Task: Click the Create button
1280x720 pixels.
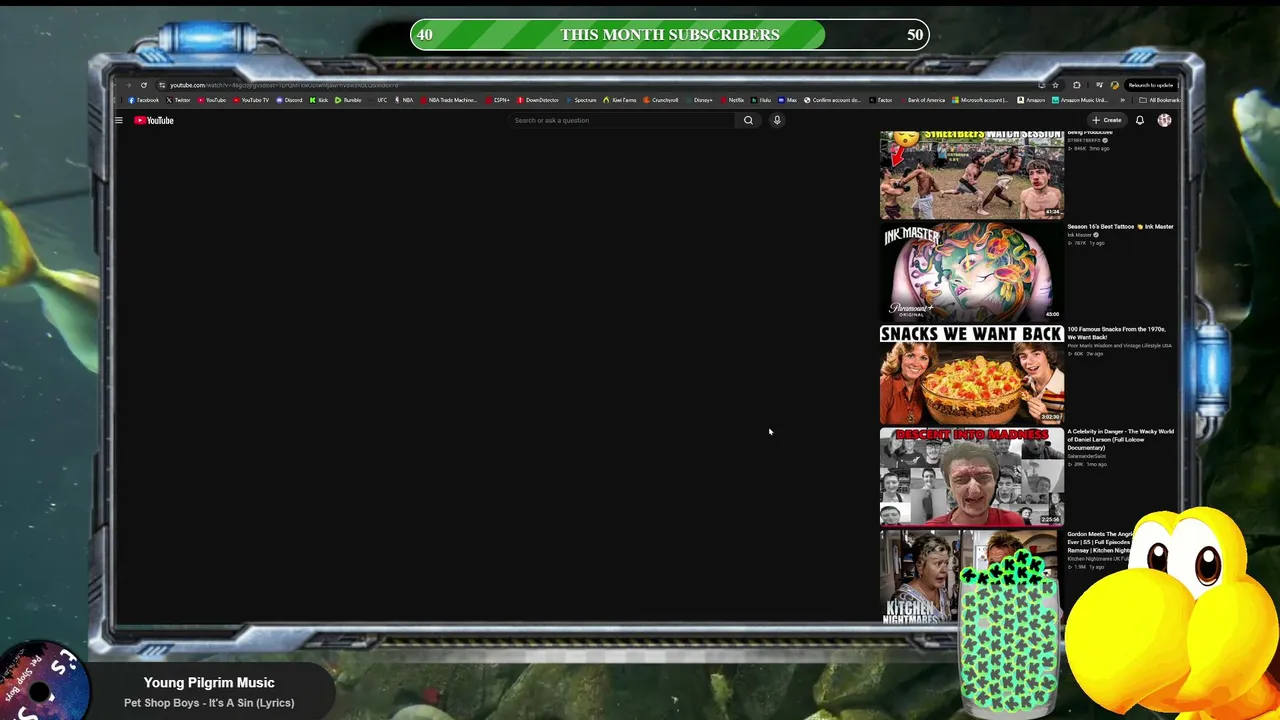Action: pos(1107,120)
